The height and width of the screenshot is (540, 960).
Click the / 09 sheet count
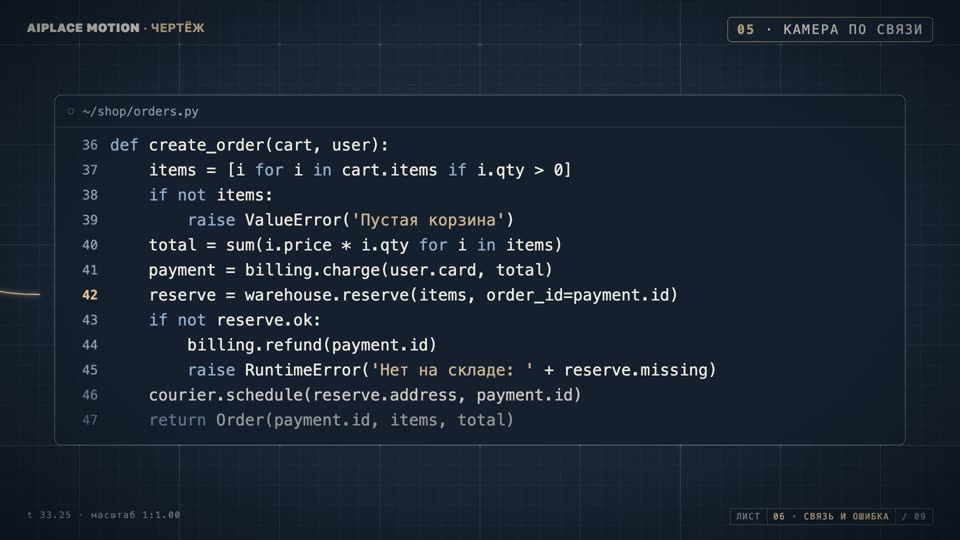913,517
